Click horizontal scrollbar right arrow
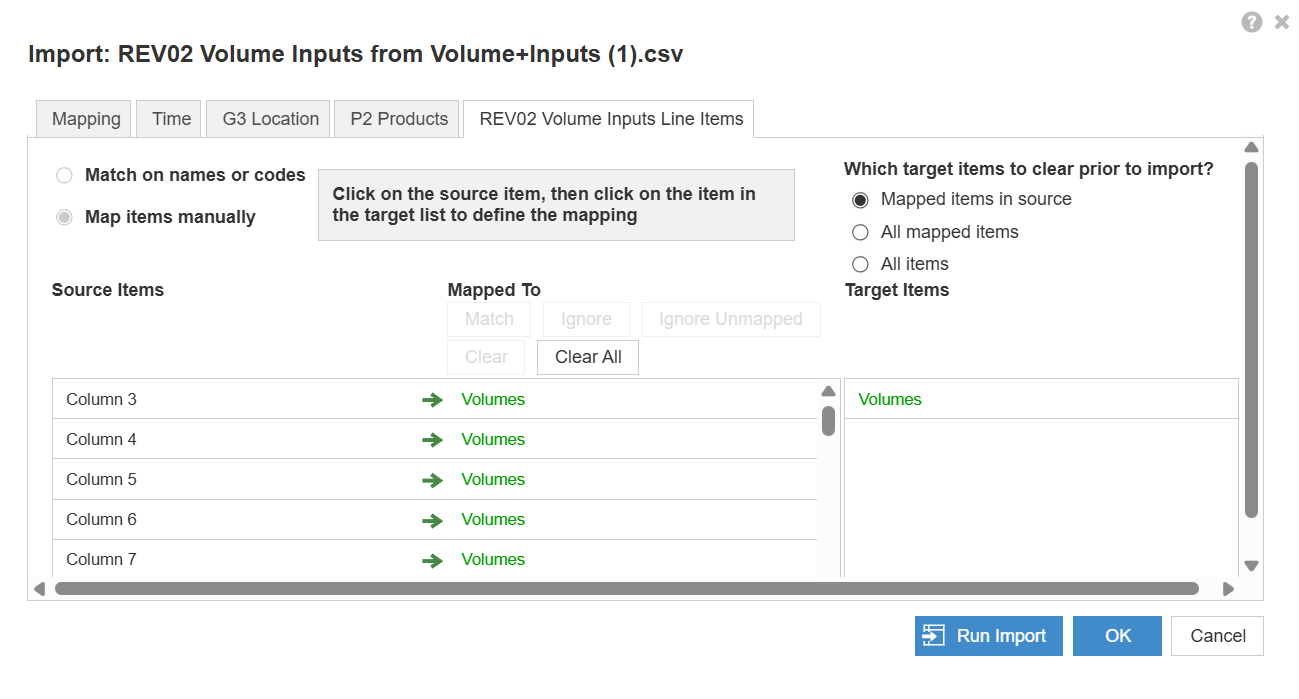The width and height of the screenshot is (1299, 699). [x=1228, y=589]
